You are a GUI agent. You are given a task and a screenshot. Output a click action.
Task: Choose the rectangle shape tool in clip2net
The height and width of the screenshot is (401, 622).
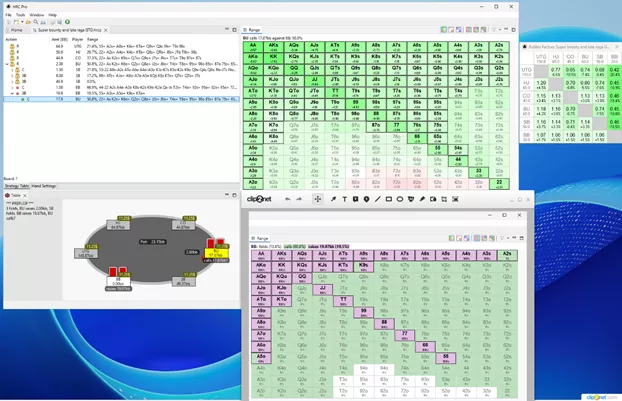pyautogui.click(x=388, y=199)
